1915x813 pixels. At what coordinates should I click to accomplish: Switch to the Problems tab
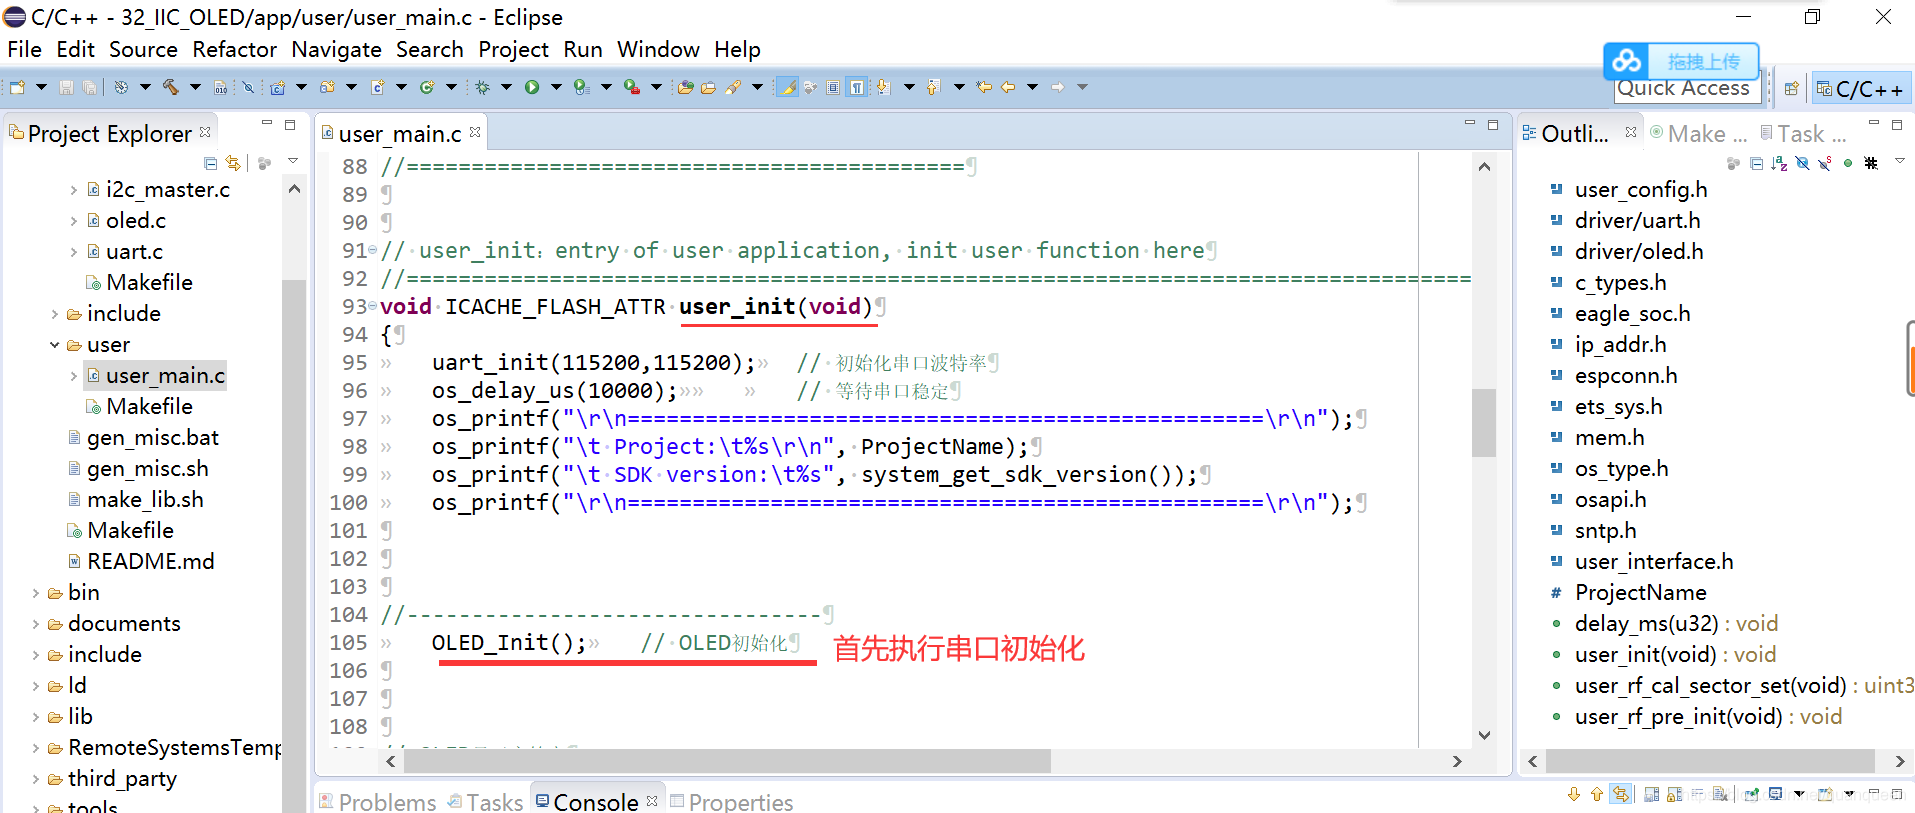point(378,801)
